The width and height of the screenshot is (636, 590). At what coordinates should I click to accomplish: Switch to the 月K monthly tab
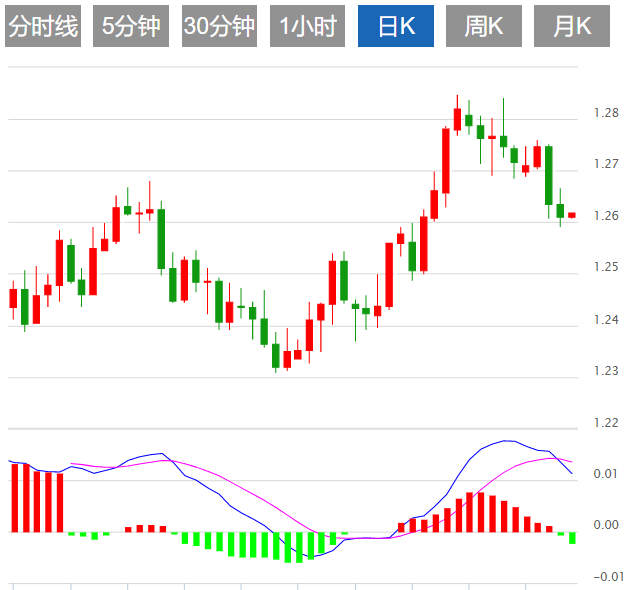(x=572, y=26)
